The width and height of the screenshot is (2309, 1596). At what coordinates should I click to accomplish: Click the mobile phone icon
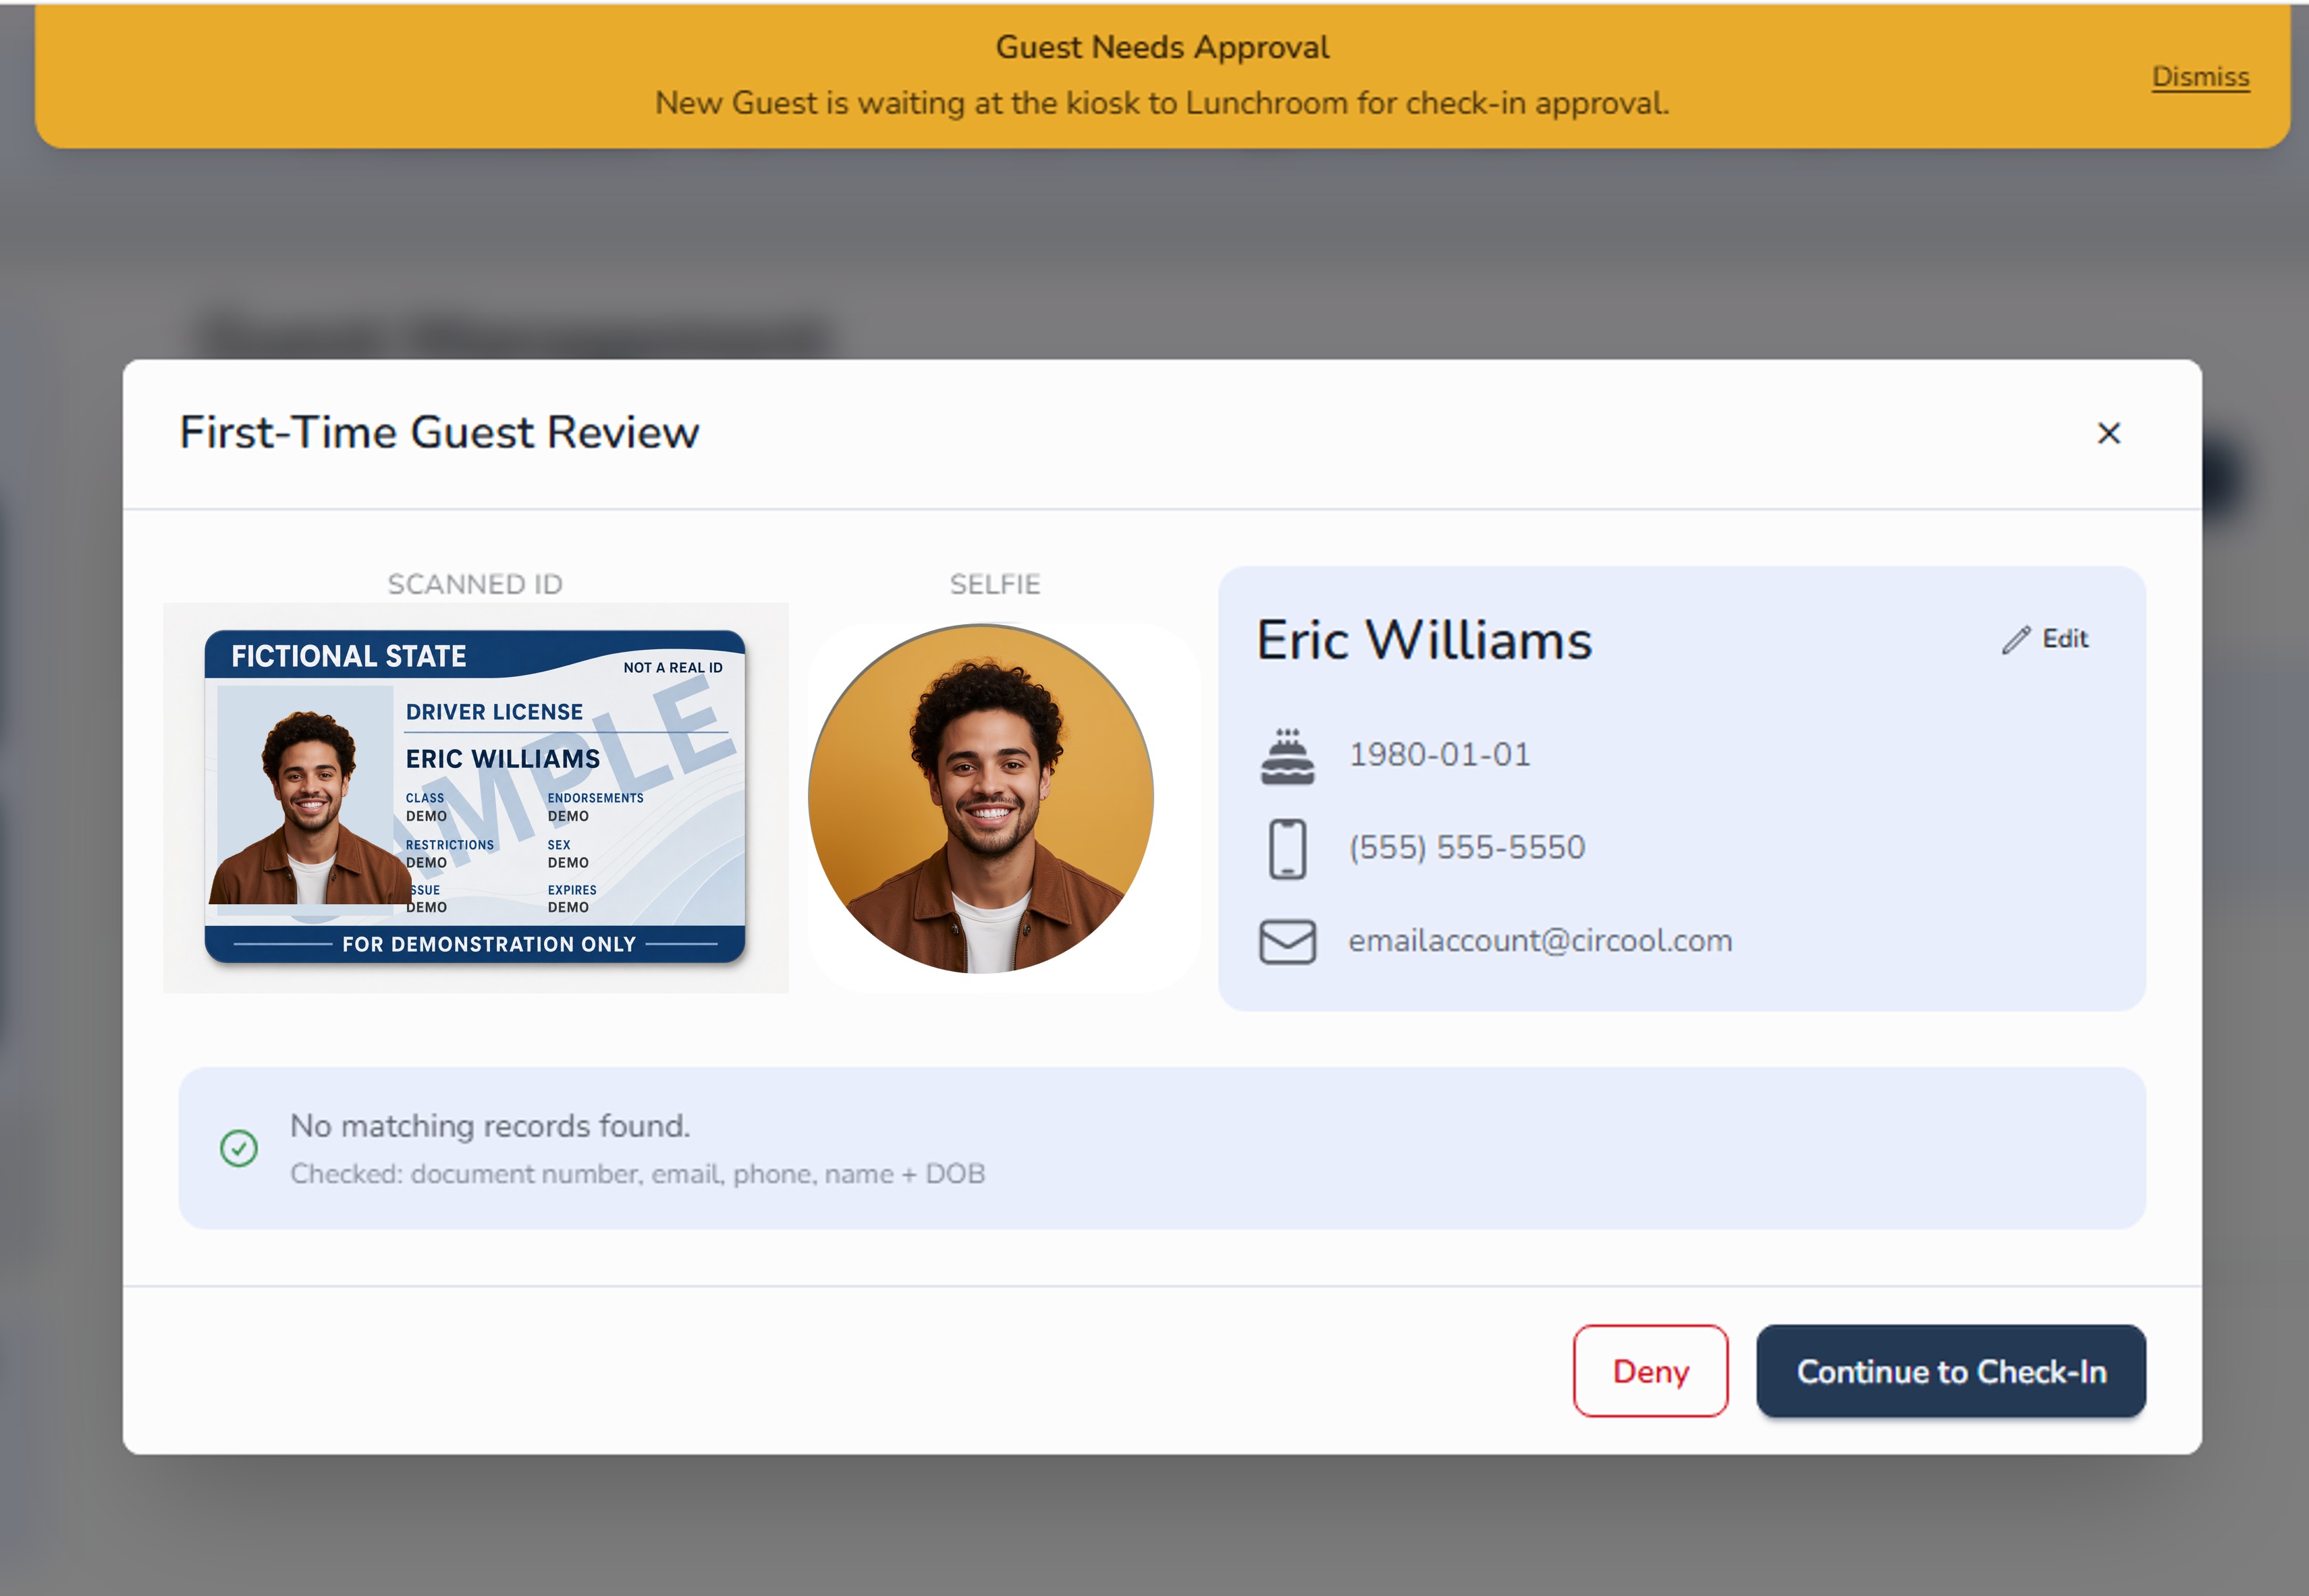pos(1287,849)
